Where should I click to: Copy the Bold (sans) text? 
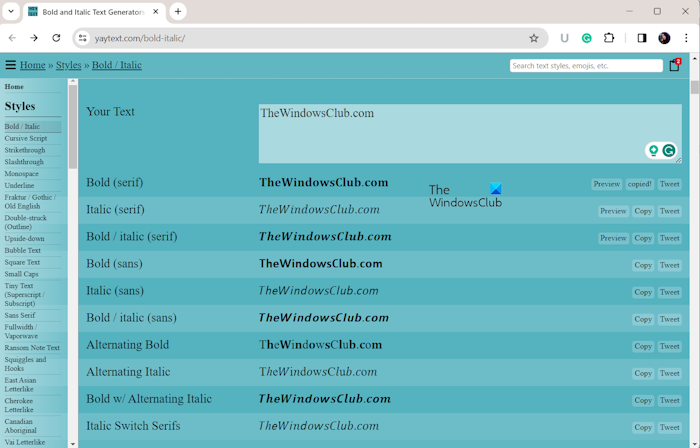(x=643, y=265)
